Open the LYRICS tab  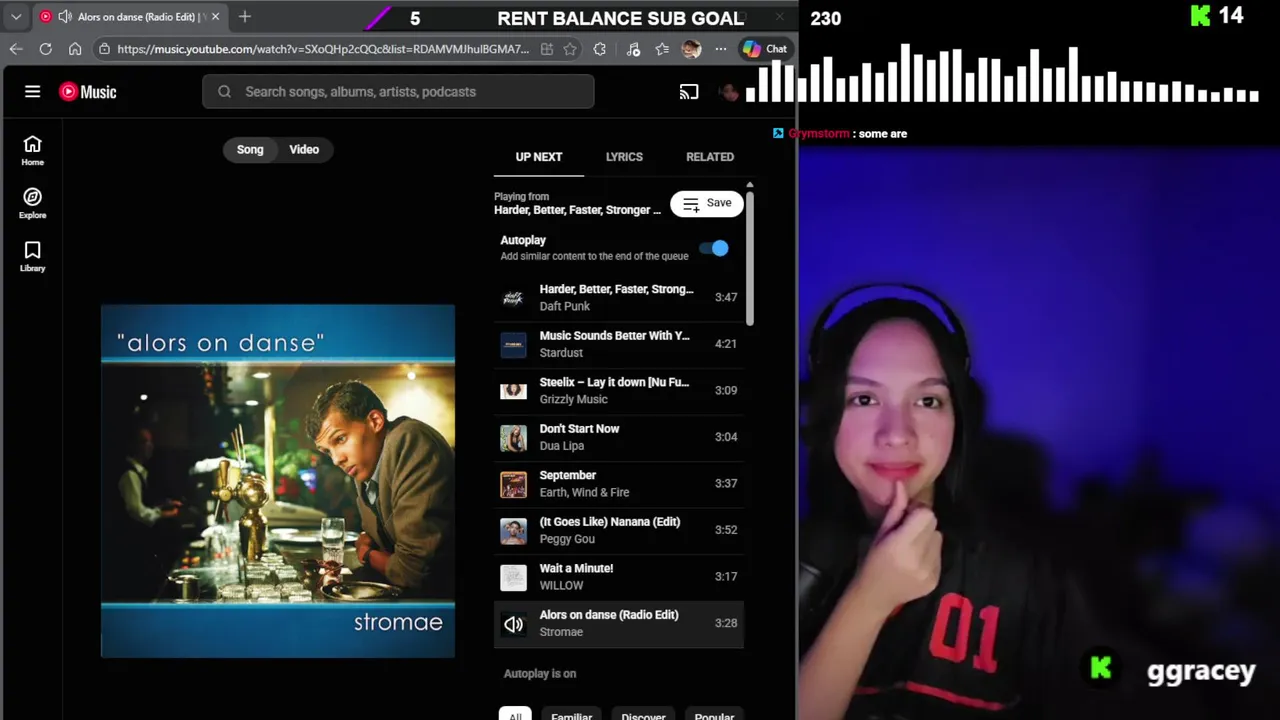(624, 157)
